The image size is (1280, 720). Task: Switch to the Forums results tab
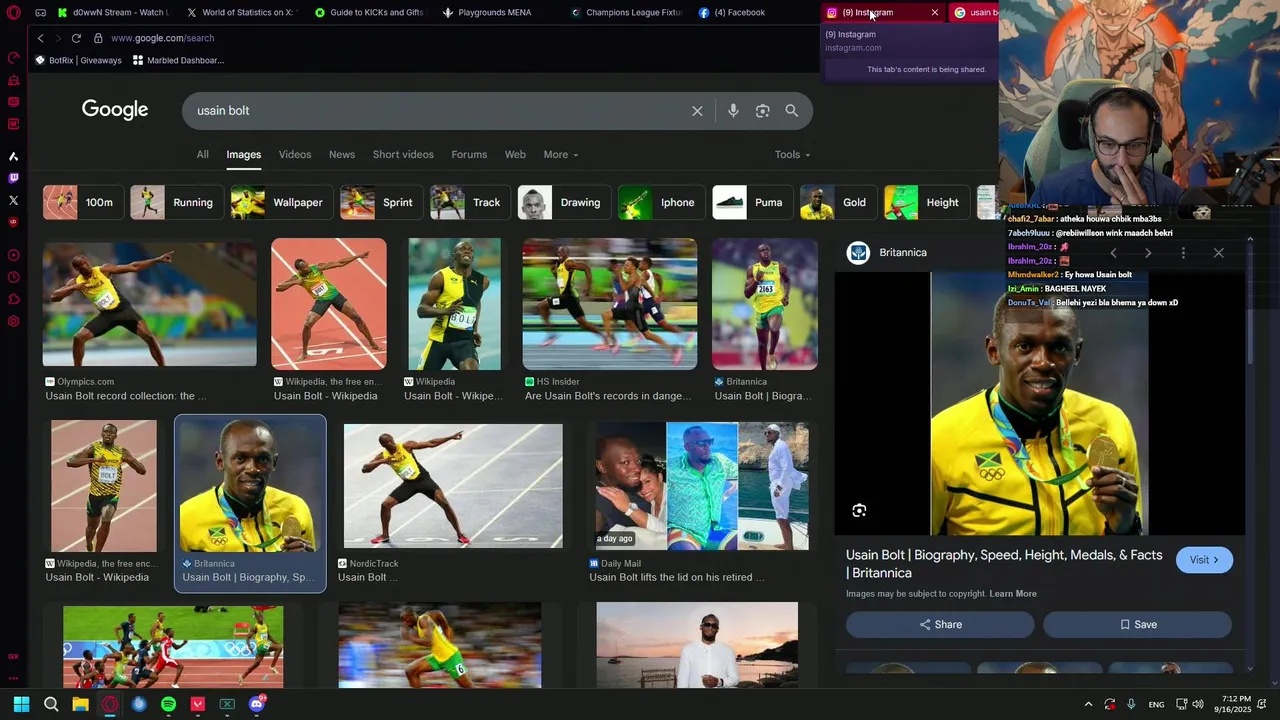point(469,155)
